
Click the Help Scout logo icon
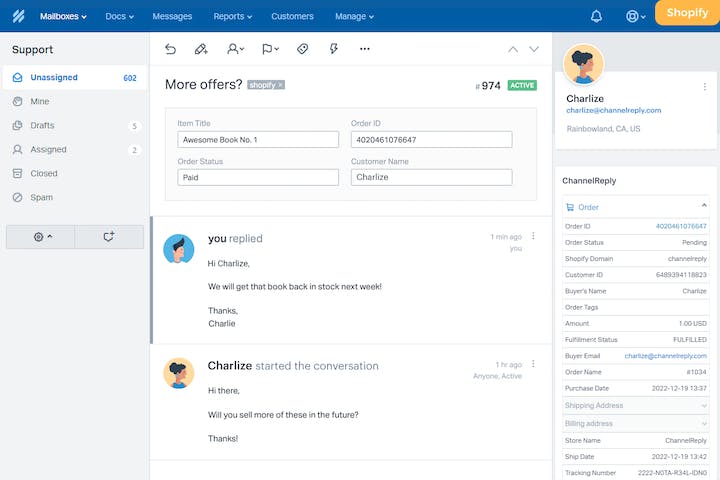point(18,16)
